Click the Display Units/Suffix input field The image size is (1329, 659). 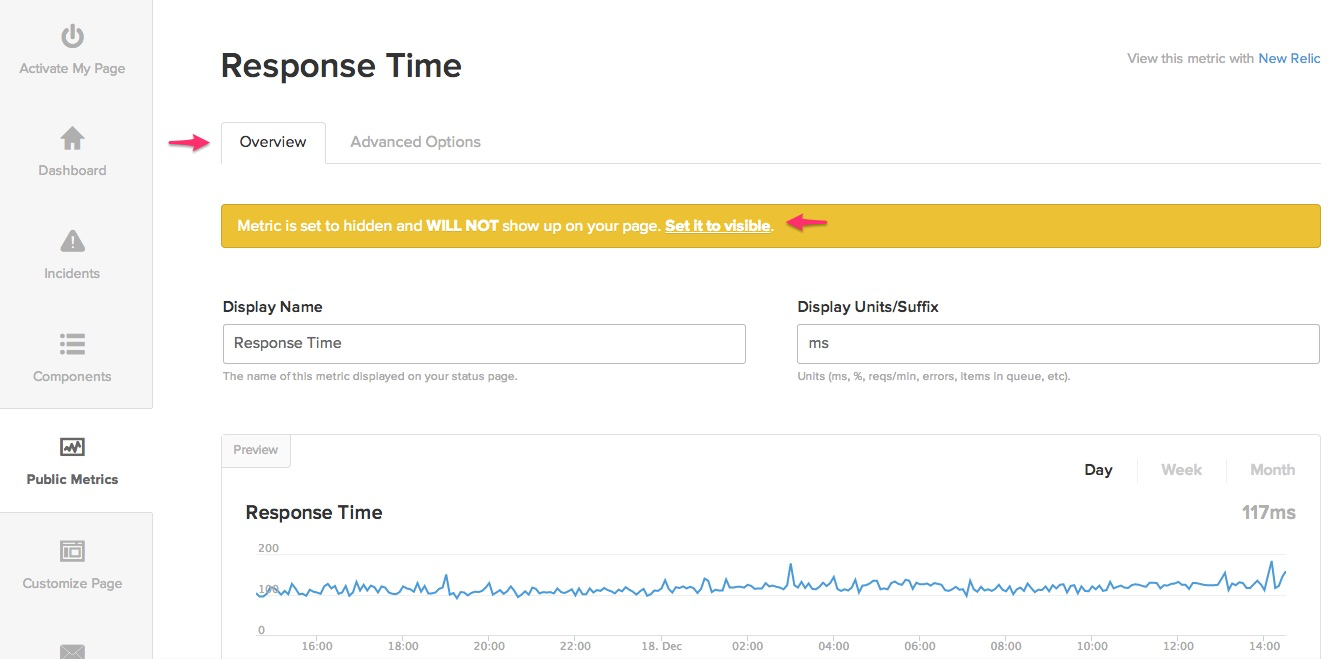click(x=1058, y=343)
